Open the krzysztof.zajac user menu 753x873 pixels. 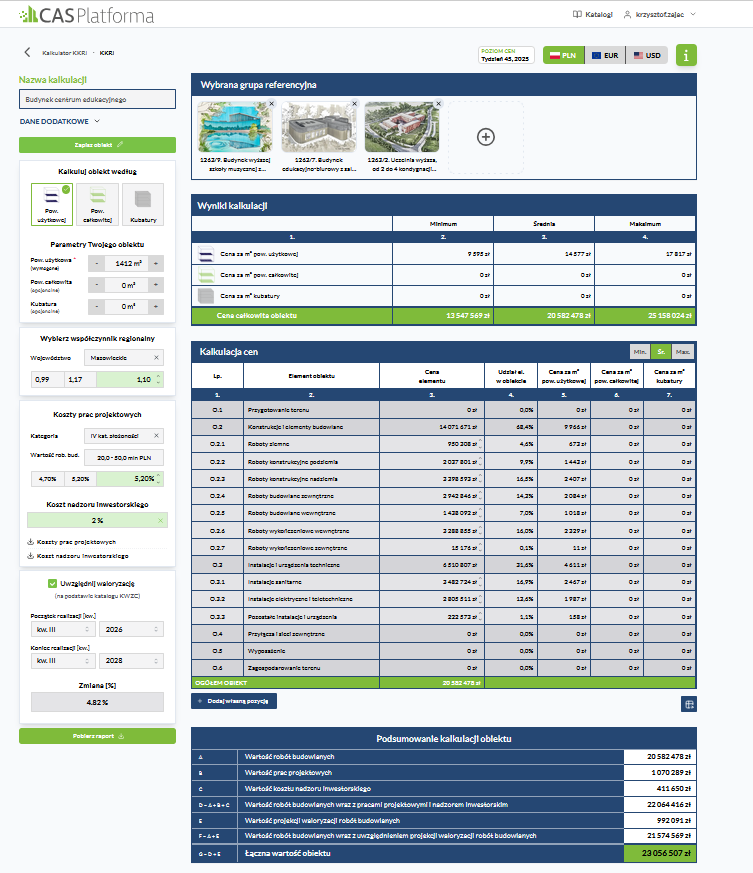click(659, 15)
